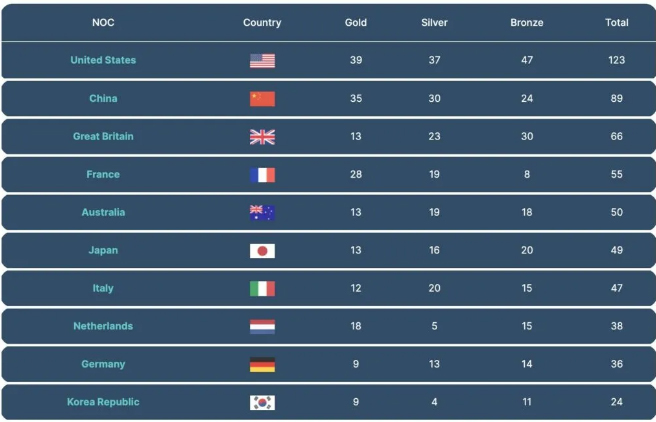This screenshot has width=656, height=422.
Task: Click the Germany flag icon
Action: click(262, 365)
